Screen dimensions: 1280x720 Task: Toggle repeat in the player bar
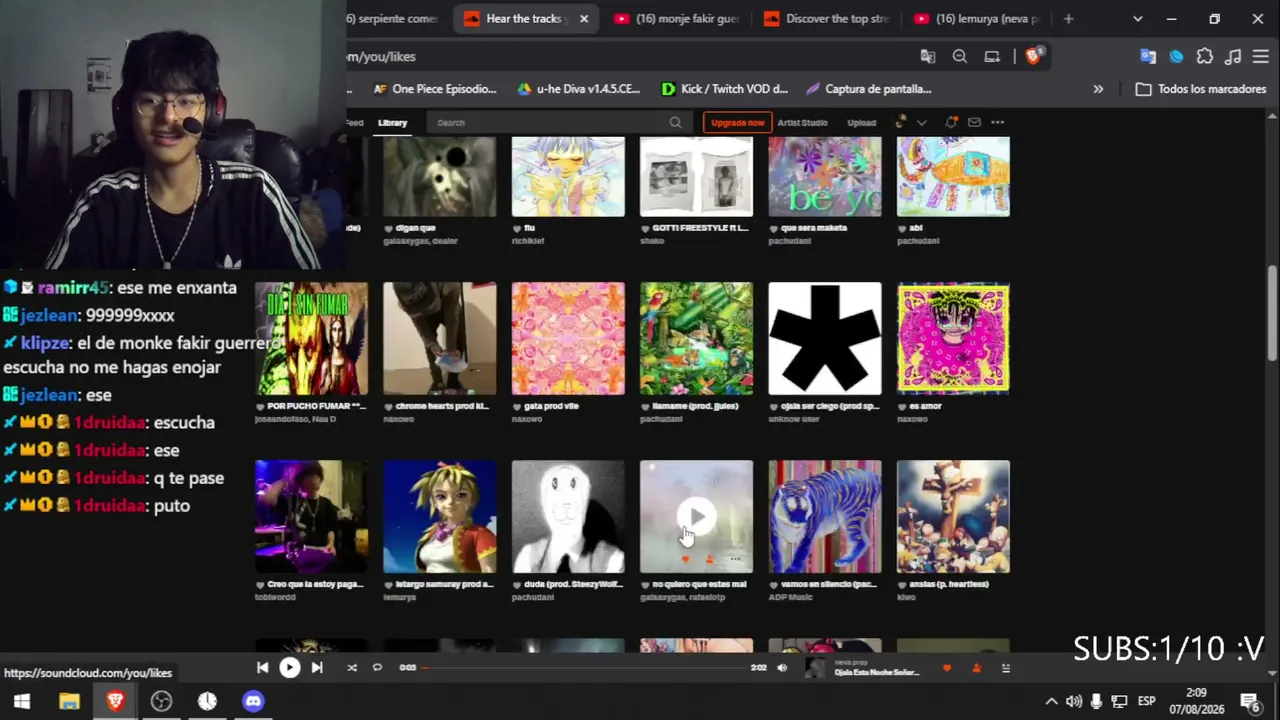[377, 668]
